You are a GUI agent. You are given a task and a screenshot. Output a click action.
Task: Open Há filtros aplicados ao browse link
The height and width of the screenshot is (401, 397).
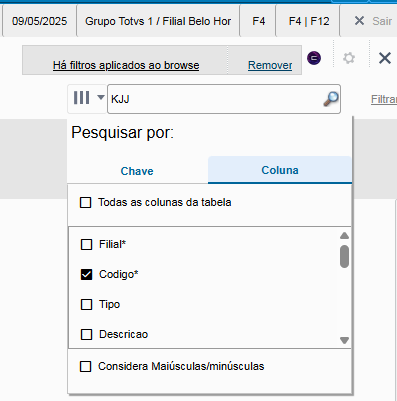point(126,65)
